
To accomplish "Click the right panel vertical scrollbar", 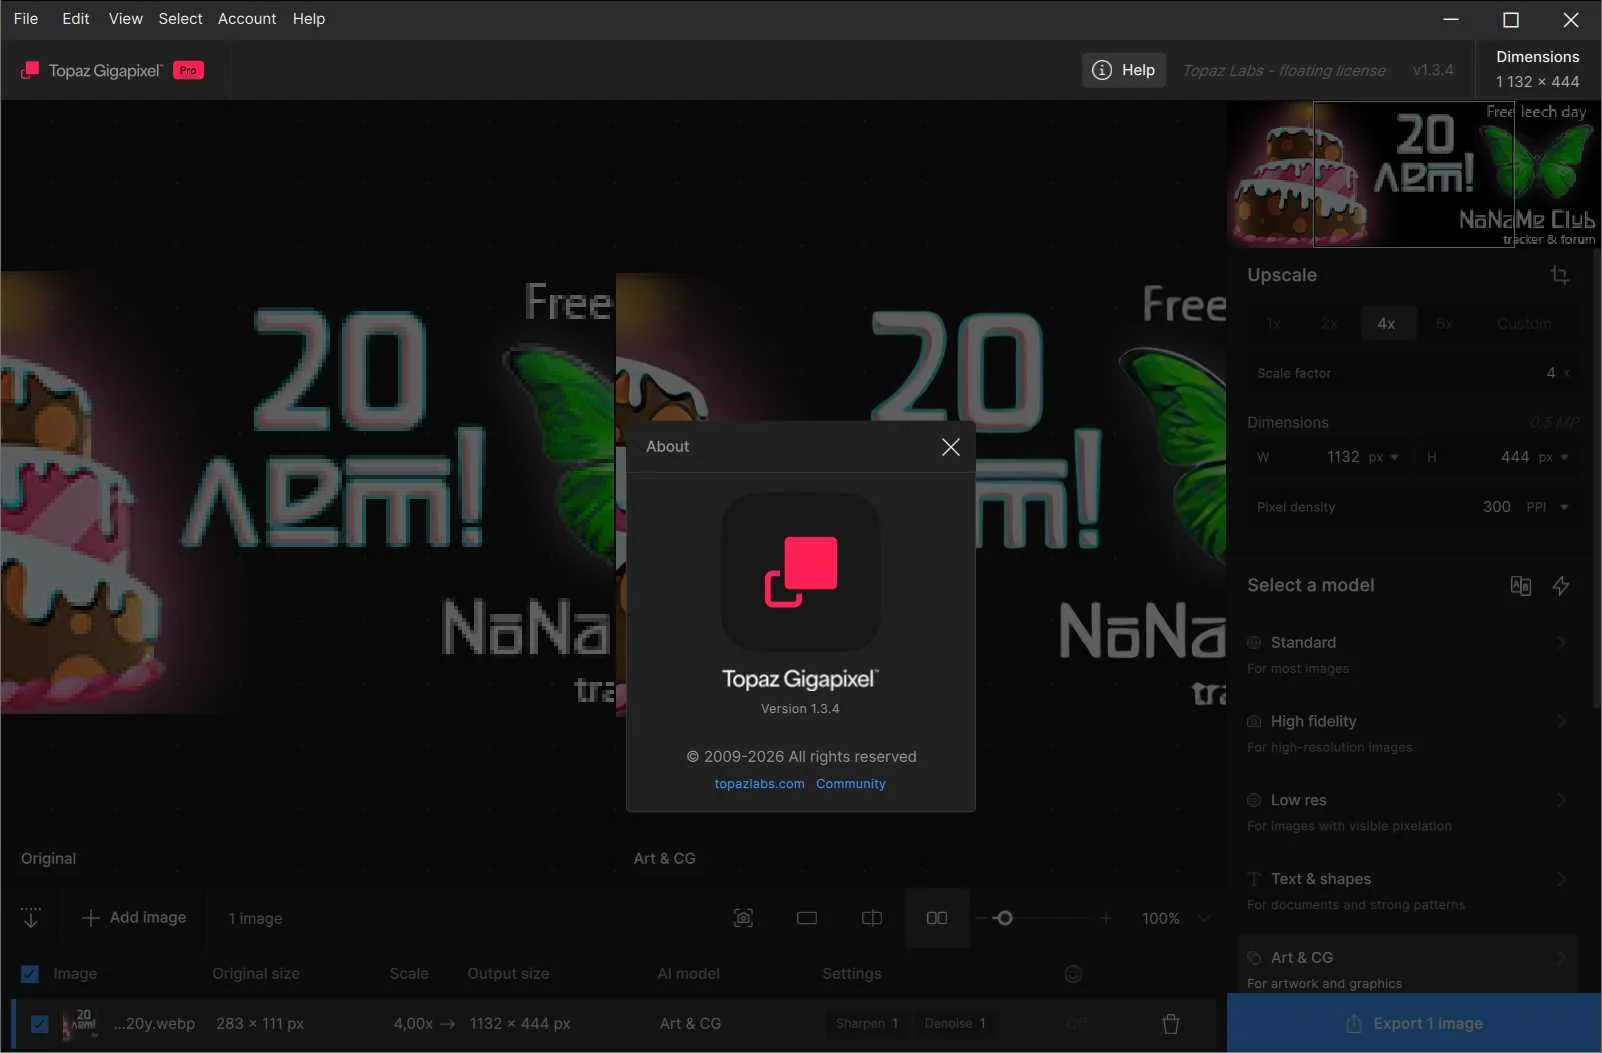I will (1596, 480).
